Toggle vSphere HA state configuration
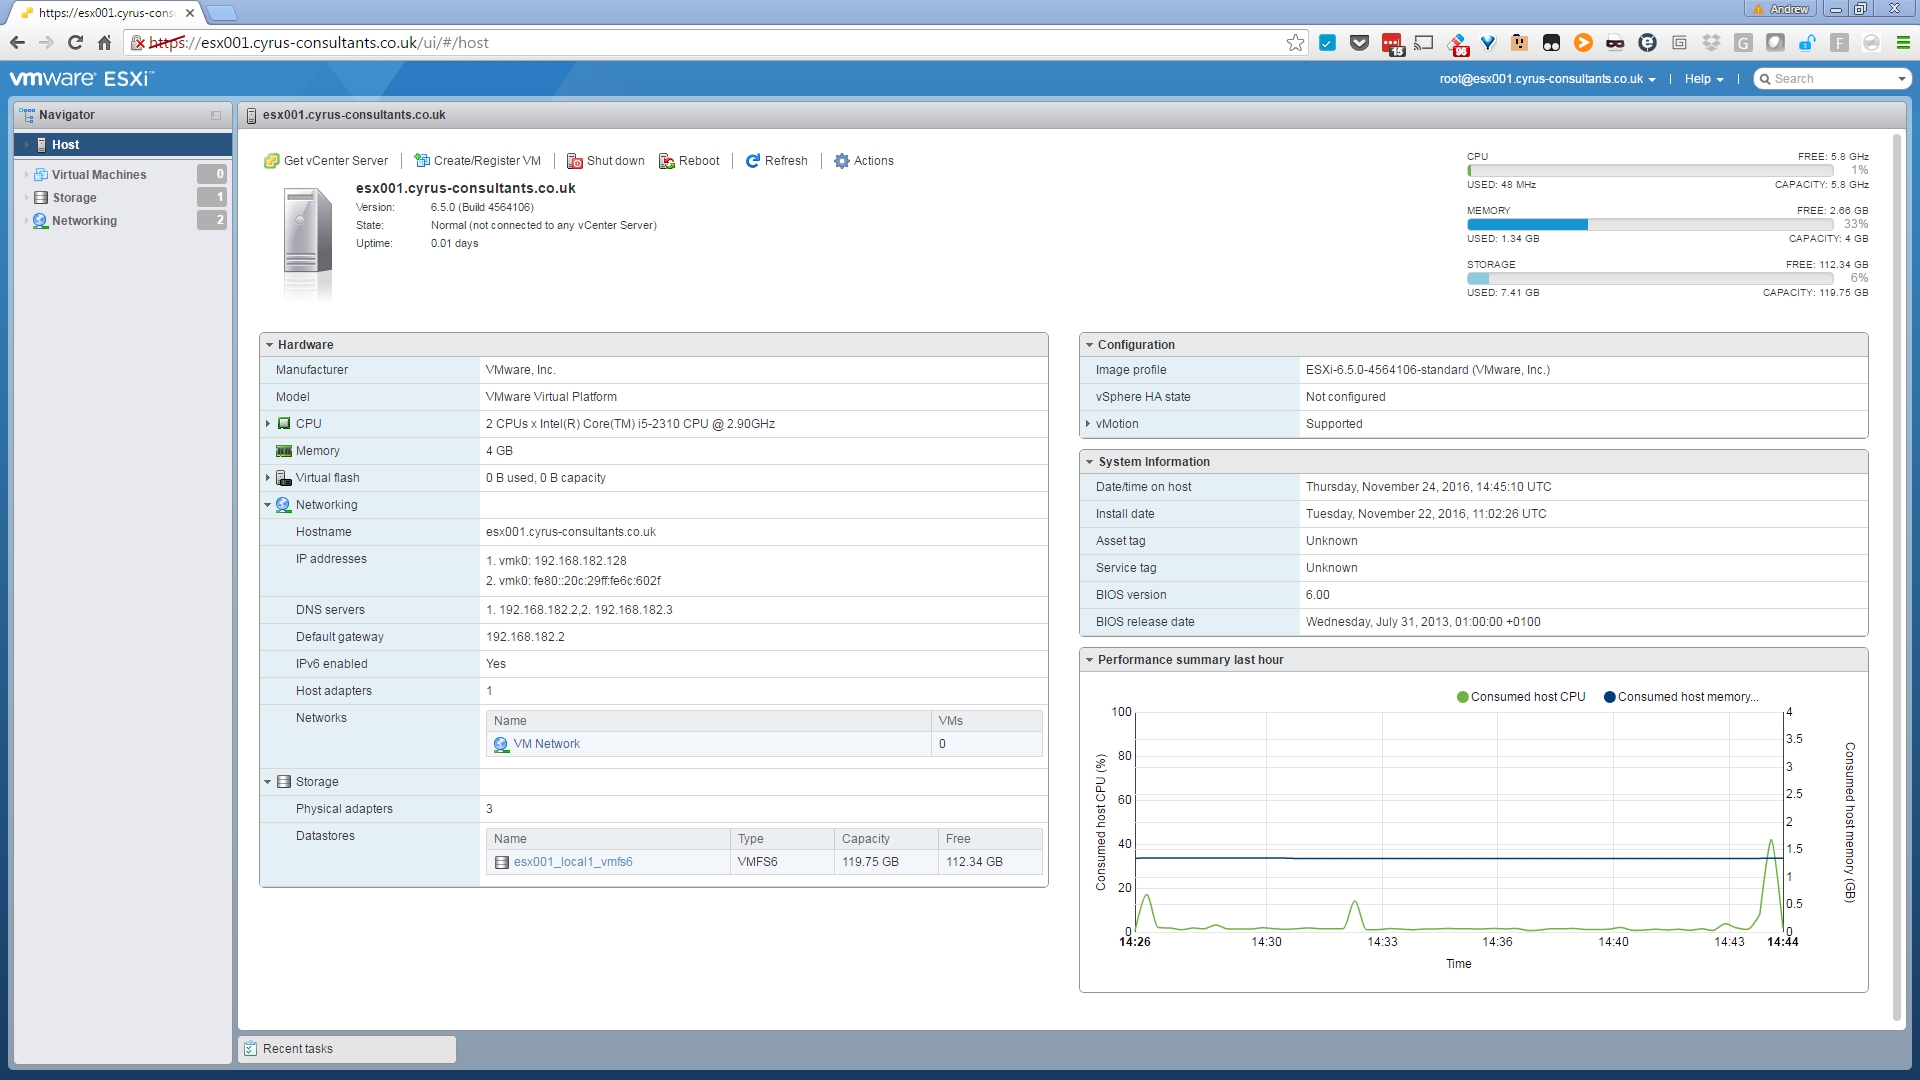The width and height of the screenshot is (1920, 1080). coord(1142,397)
